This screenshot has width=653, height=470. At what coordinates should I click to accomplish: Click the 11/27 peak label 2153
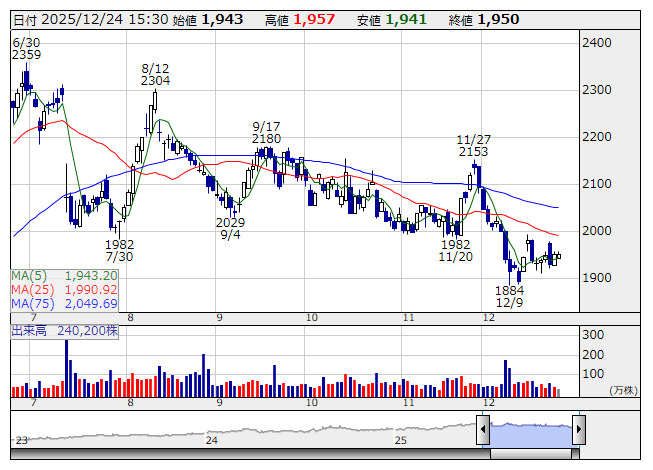click(473, 151)
